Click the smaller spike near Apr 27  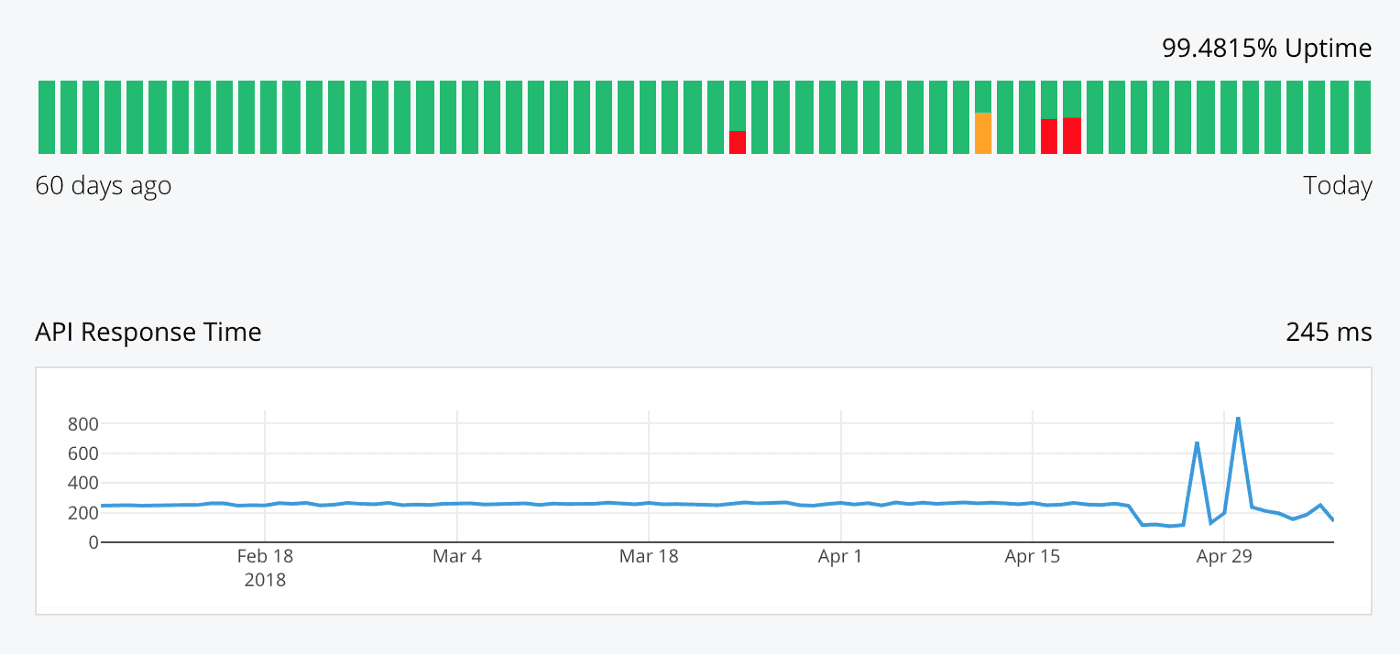[x=1196, y=441]
